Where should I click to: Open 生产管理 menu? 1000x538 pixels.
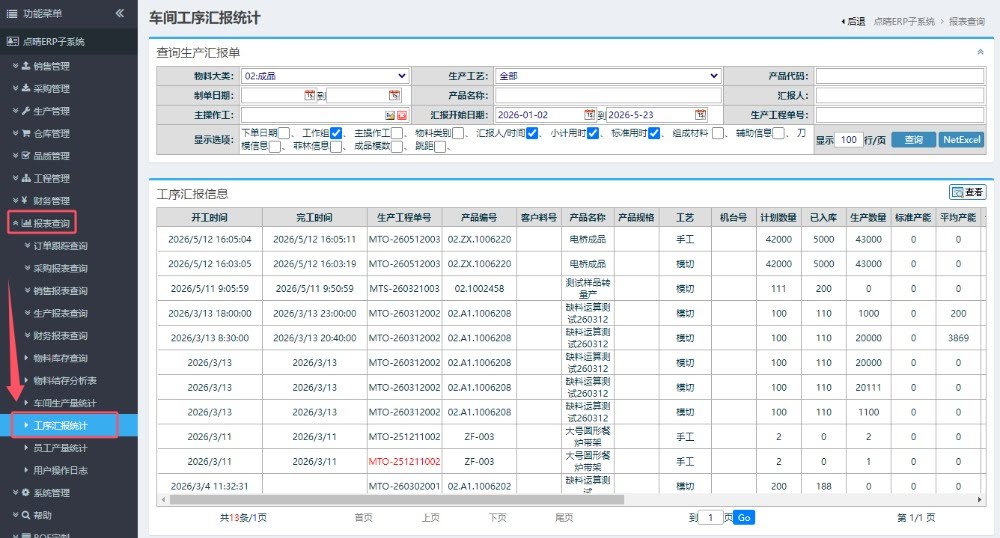tap(51, 111)
